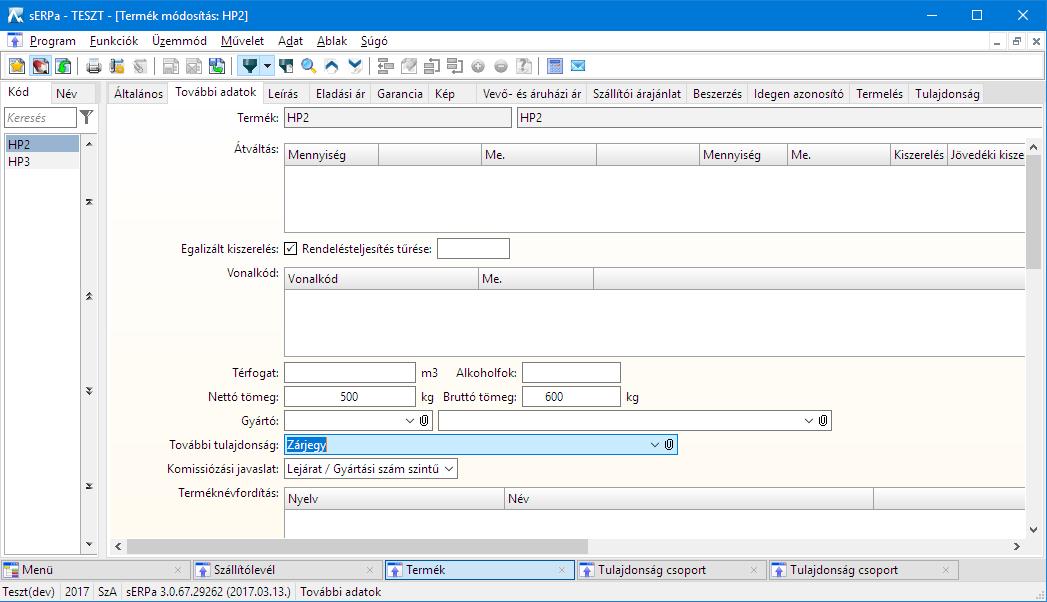
Task: Select HP3 in the product list
Action: click(20, 161)
